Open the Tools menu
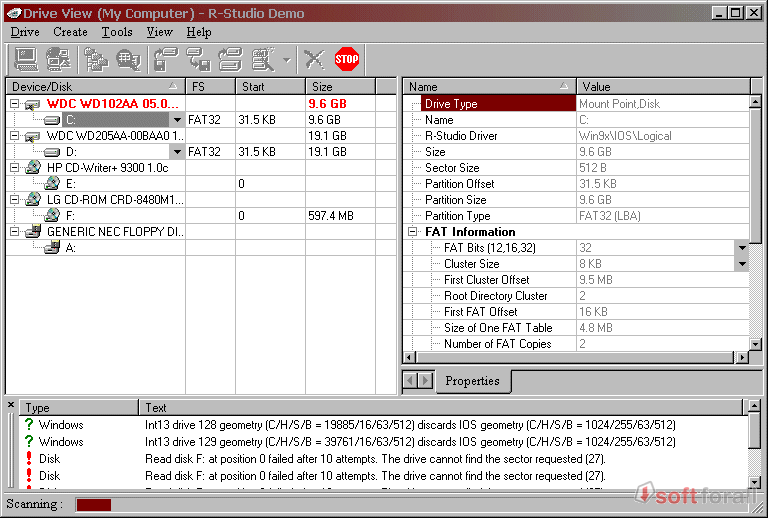This screenshot has width=768, height=518. pyautogui.click(x=117, y=32)
